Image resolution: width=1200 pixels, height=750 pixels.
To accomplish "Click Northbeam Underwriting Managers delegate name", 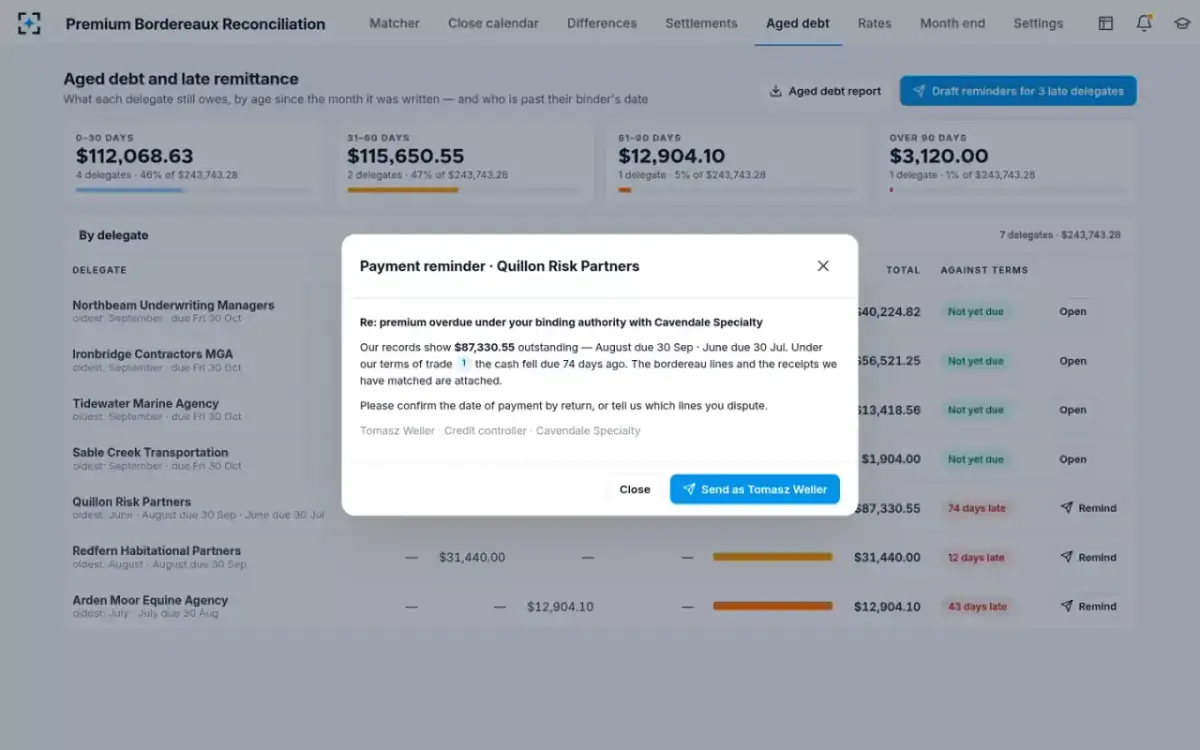I will (x=173, y=305).
